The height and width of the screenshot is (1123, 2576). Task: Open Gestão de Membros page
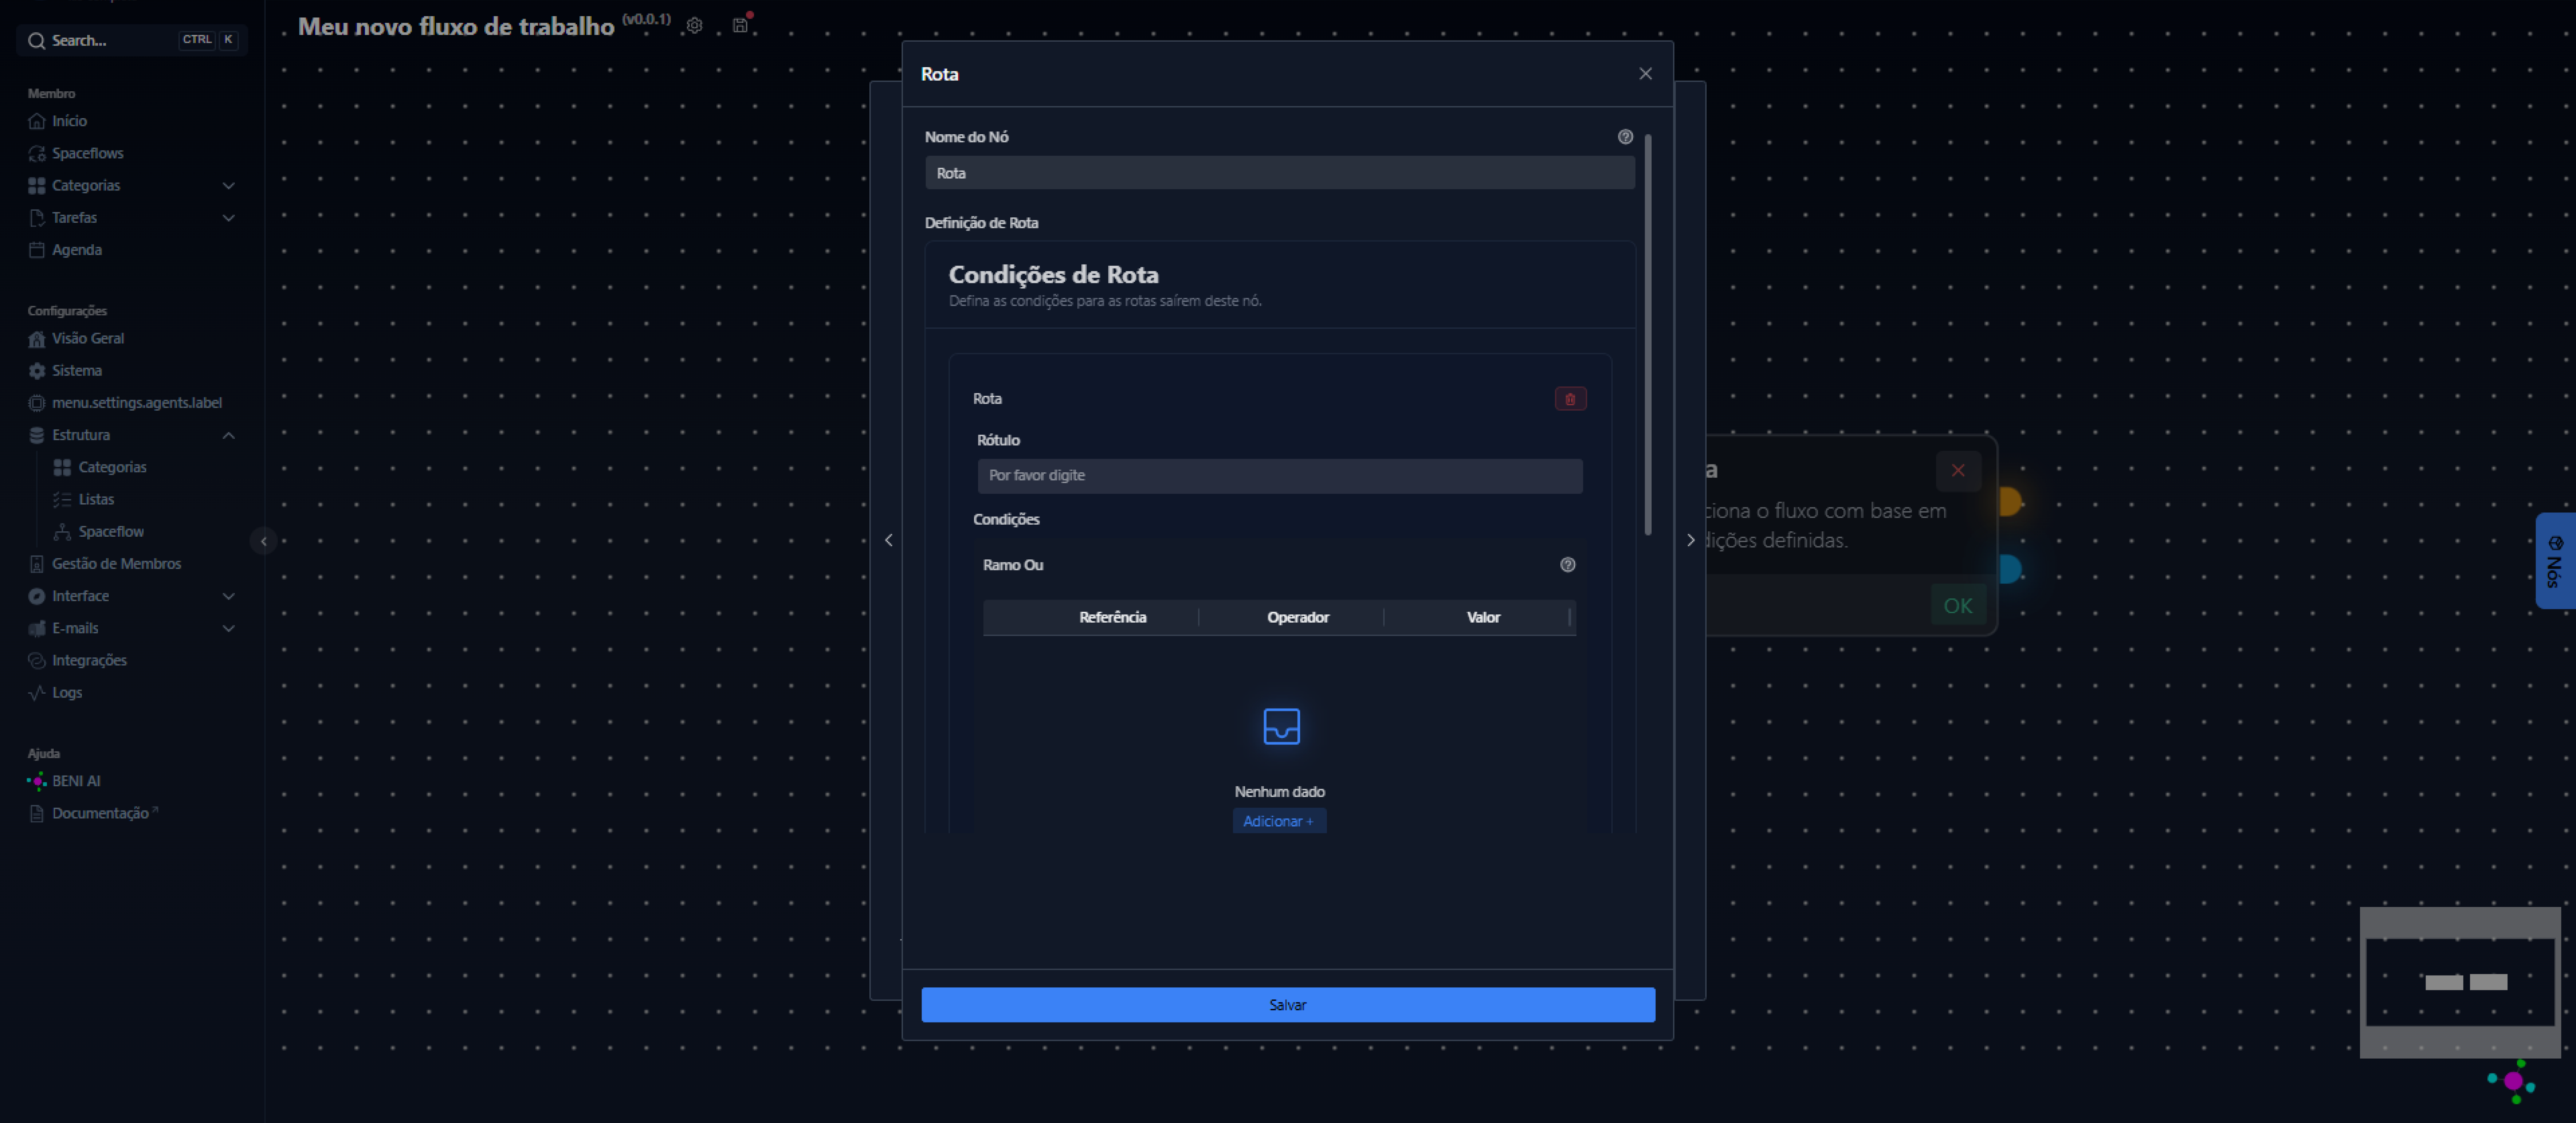pos(116,564)
